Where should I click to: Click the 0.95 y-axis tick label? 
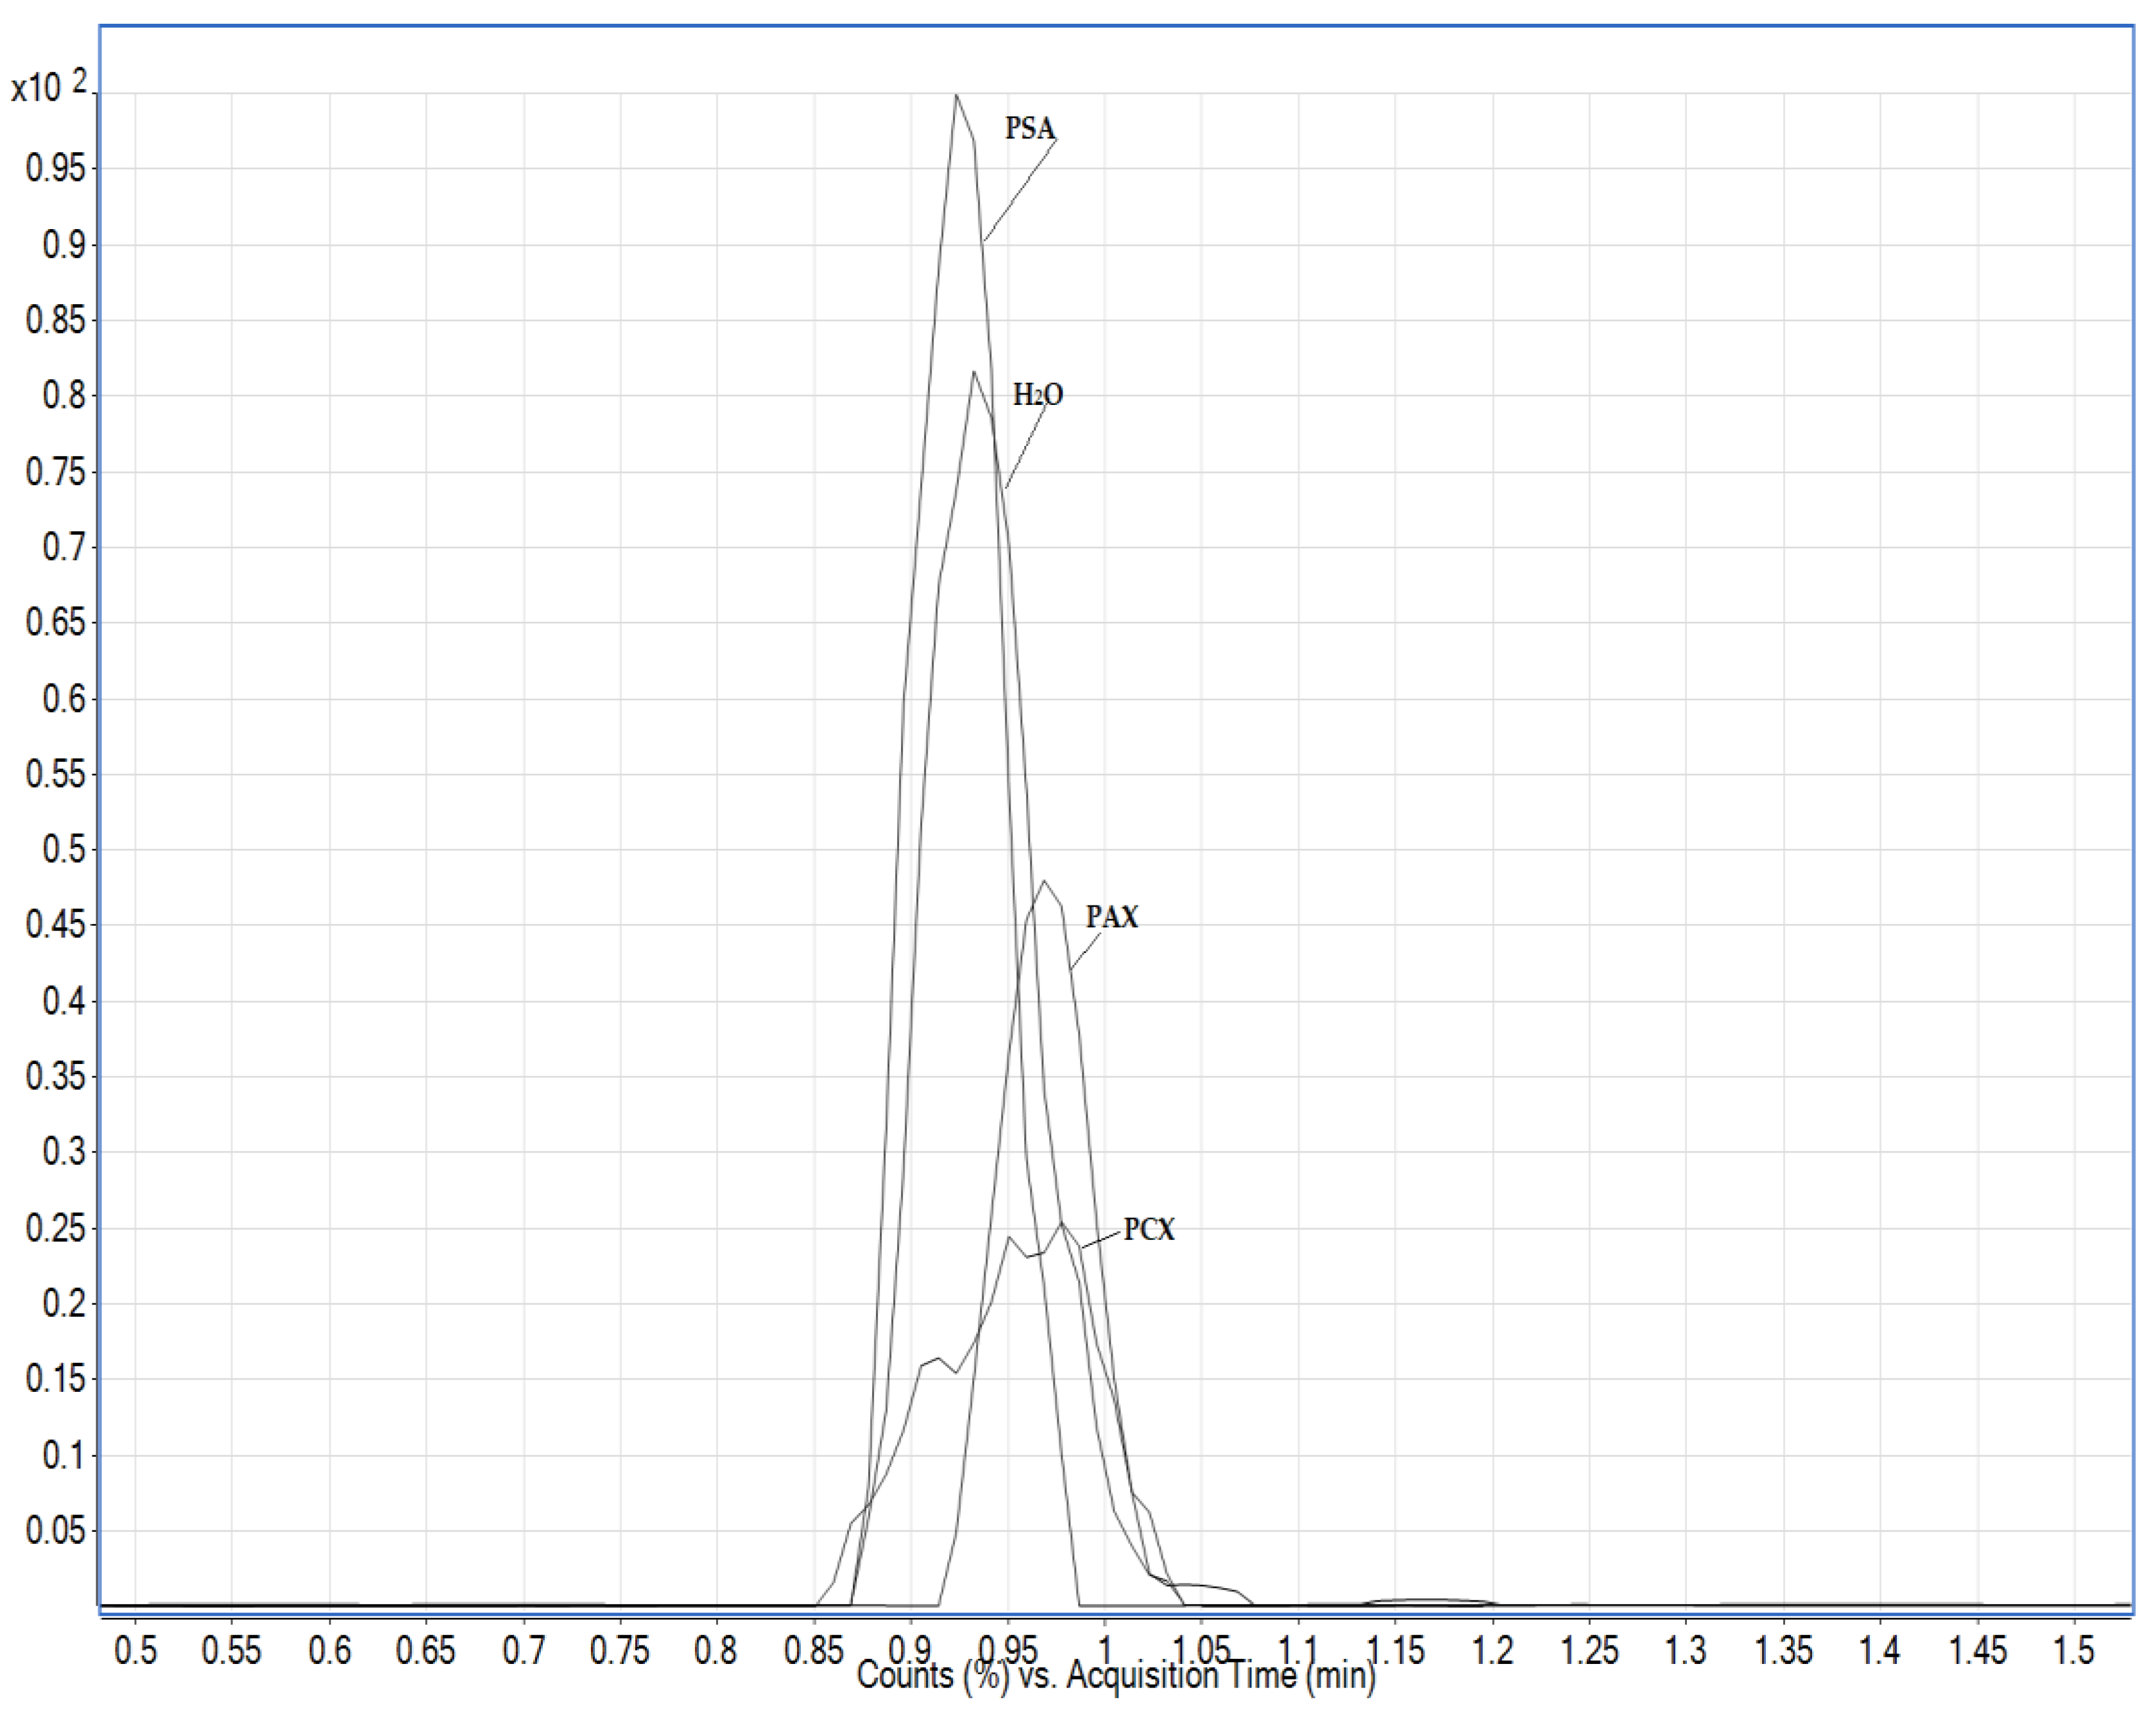(x=56, y=168)
